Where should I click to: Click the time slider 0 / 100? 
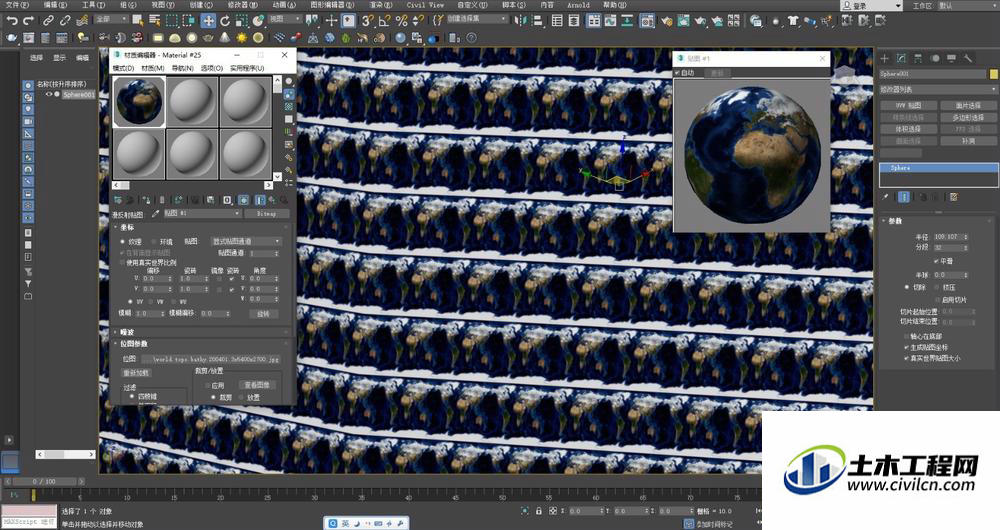tap(44, 482)
